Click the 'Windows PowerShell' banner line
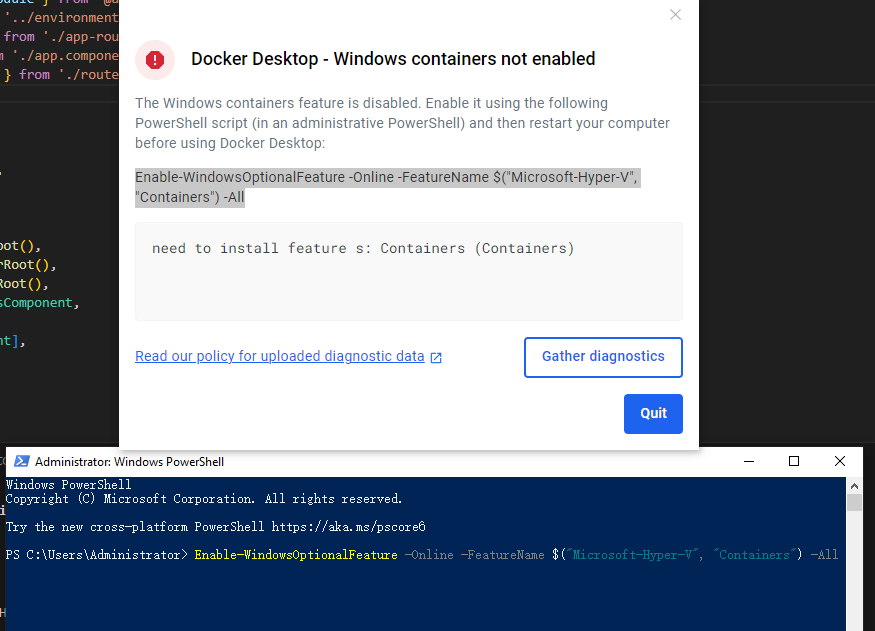Viewport: 875px width, 631px height. click(68, 484)
